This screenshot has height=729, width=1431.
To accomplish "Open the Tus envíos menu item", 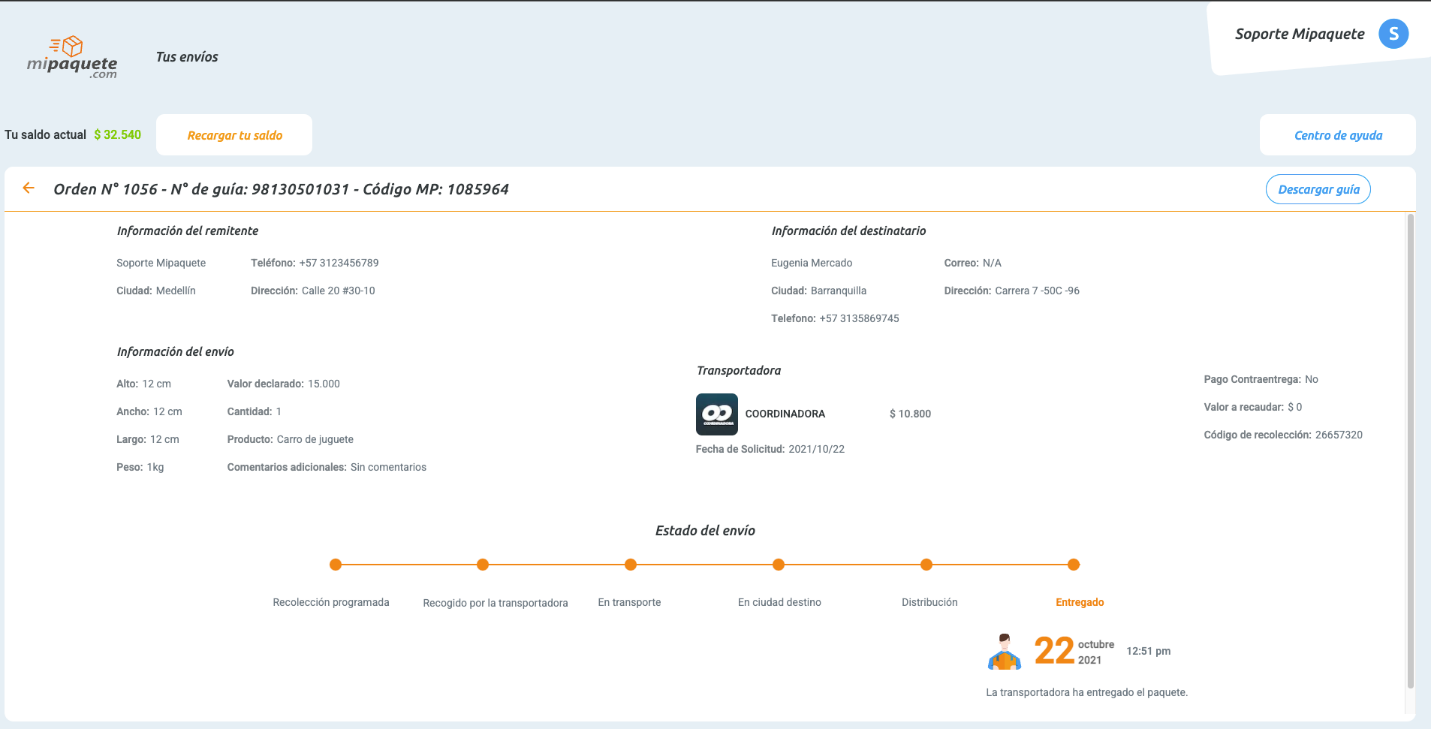I will (187, 57).
